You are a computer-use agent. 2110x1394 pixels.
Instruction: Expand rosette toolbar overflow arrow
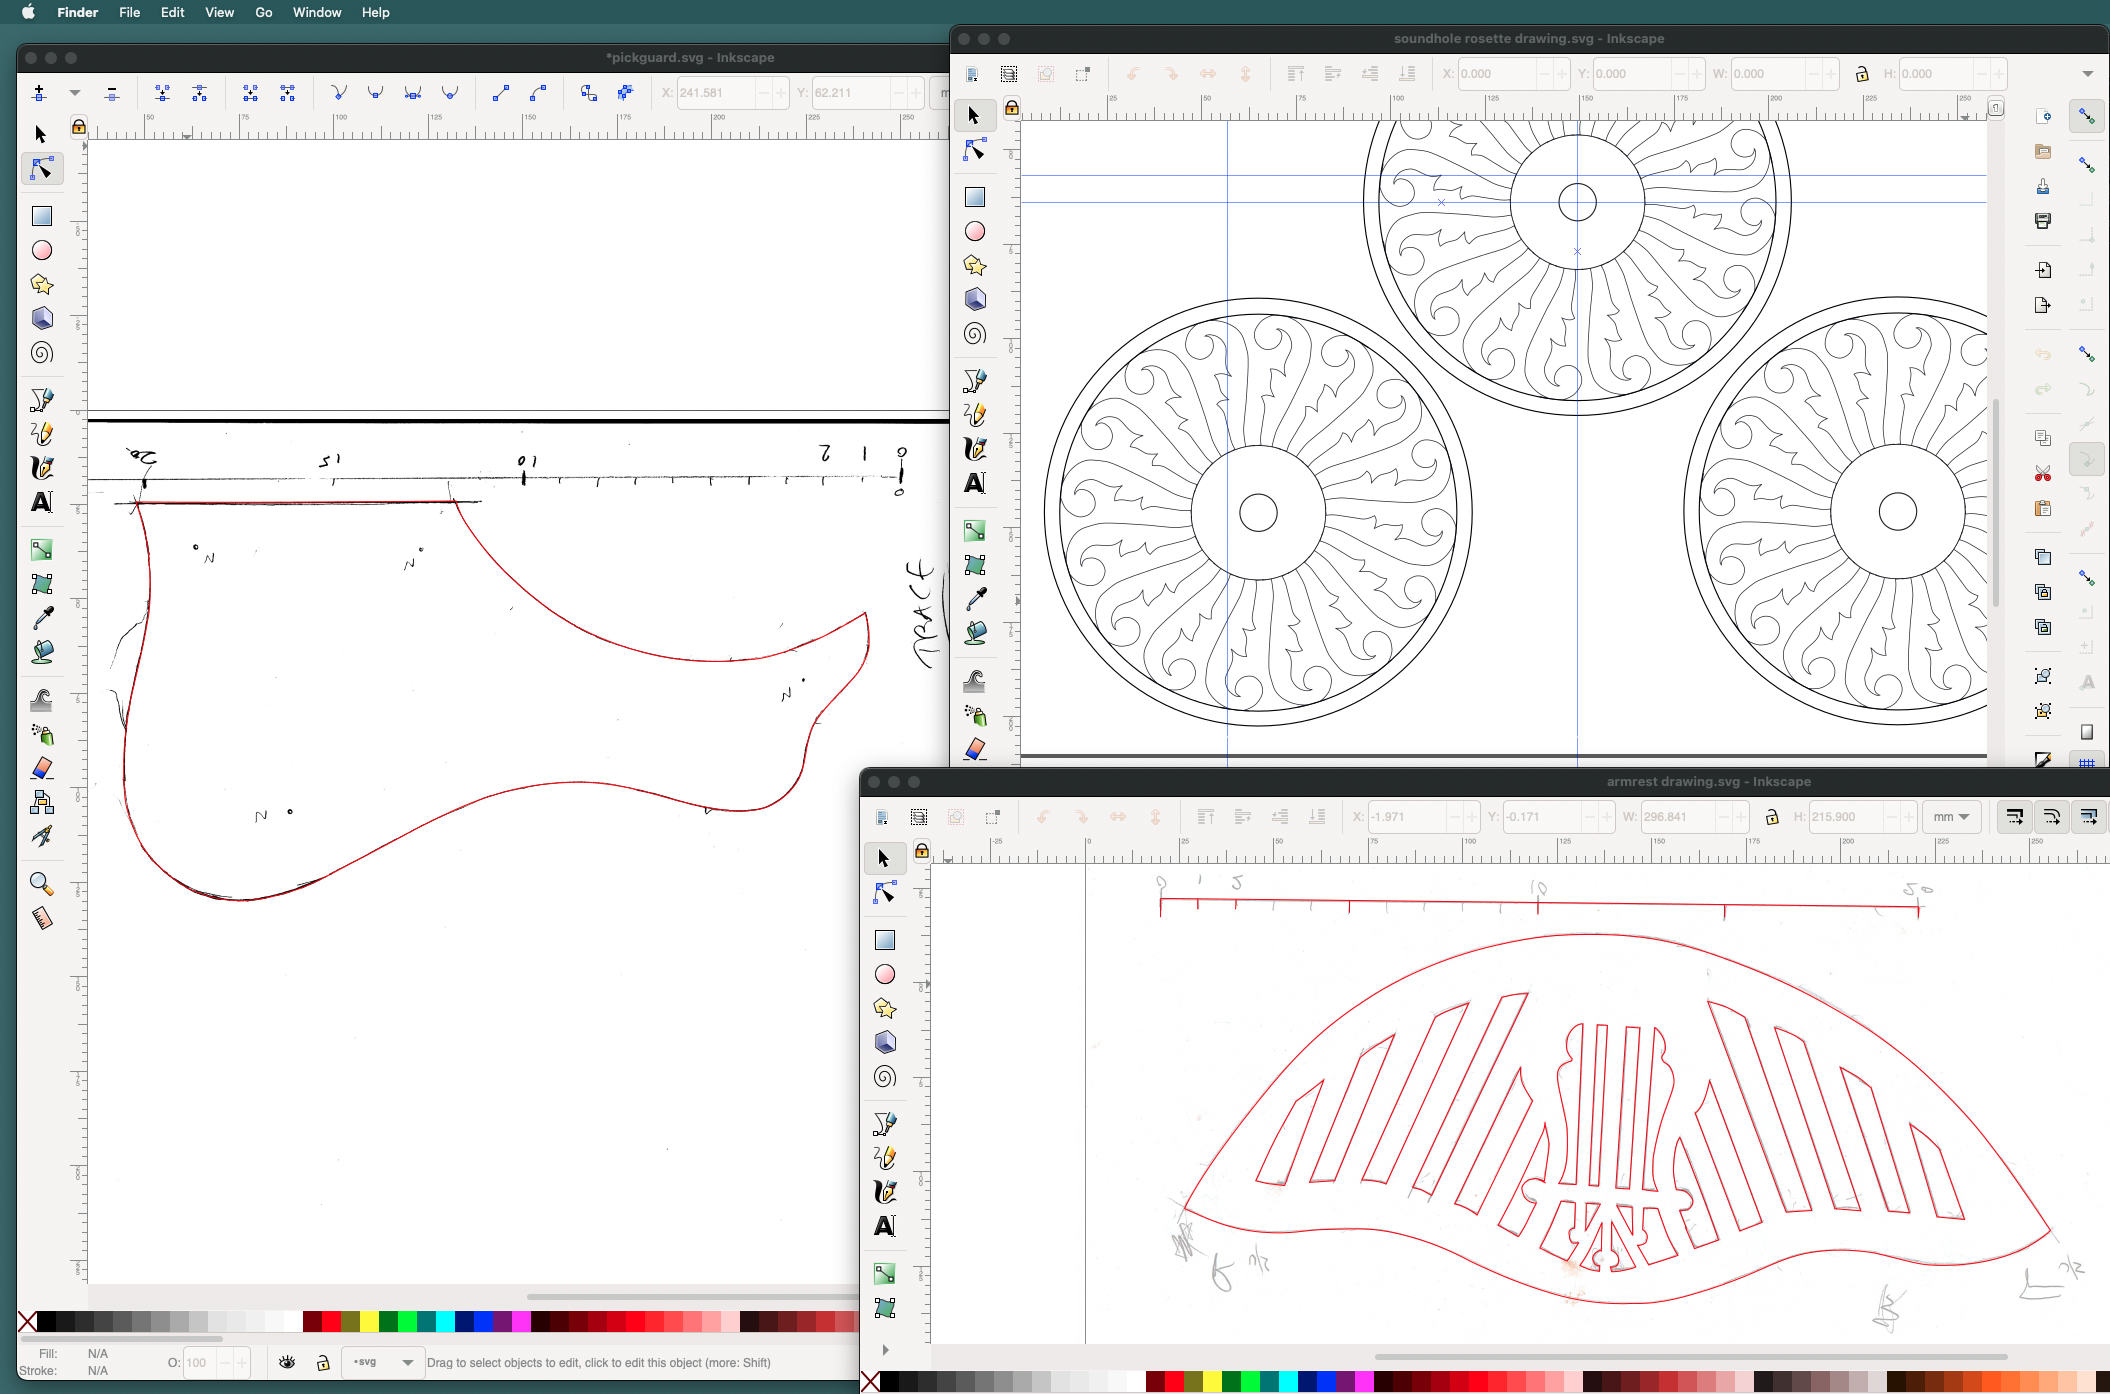pos(2087,74)
